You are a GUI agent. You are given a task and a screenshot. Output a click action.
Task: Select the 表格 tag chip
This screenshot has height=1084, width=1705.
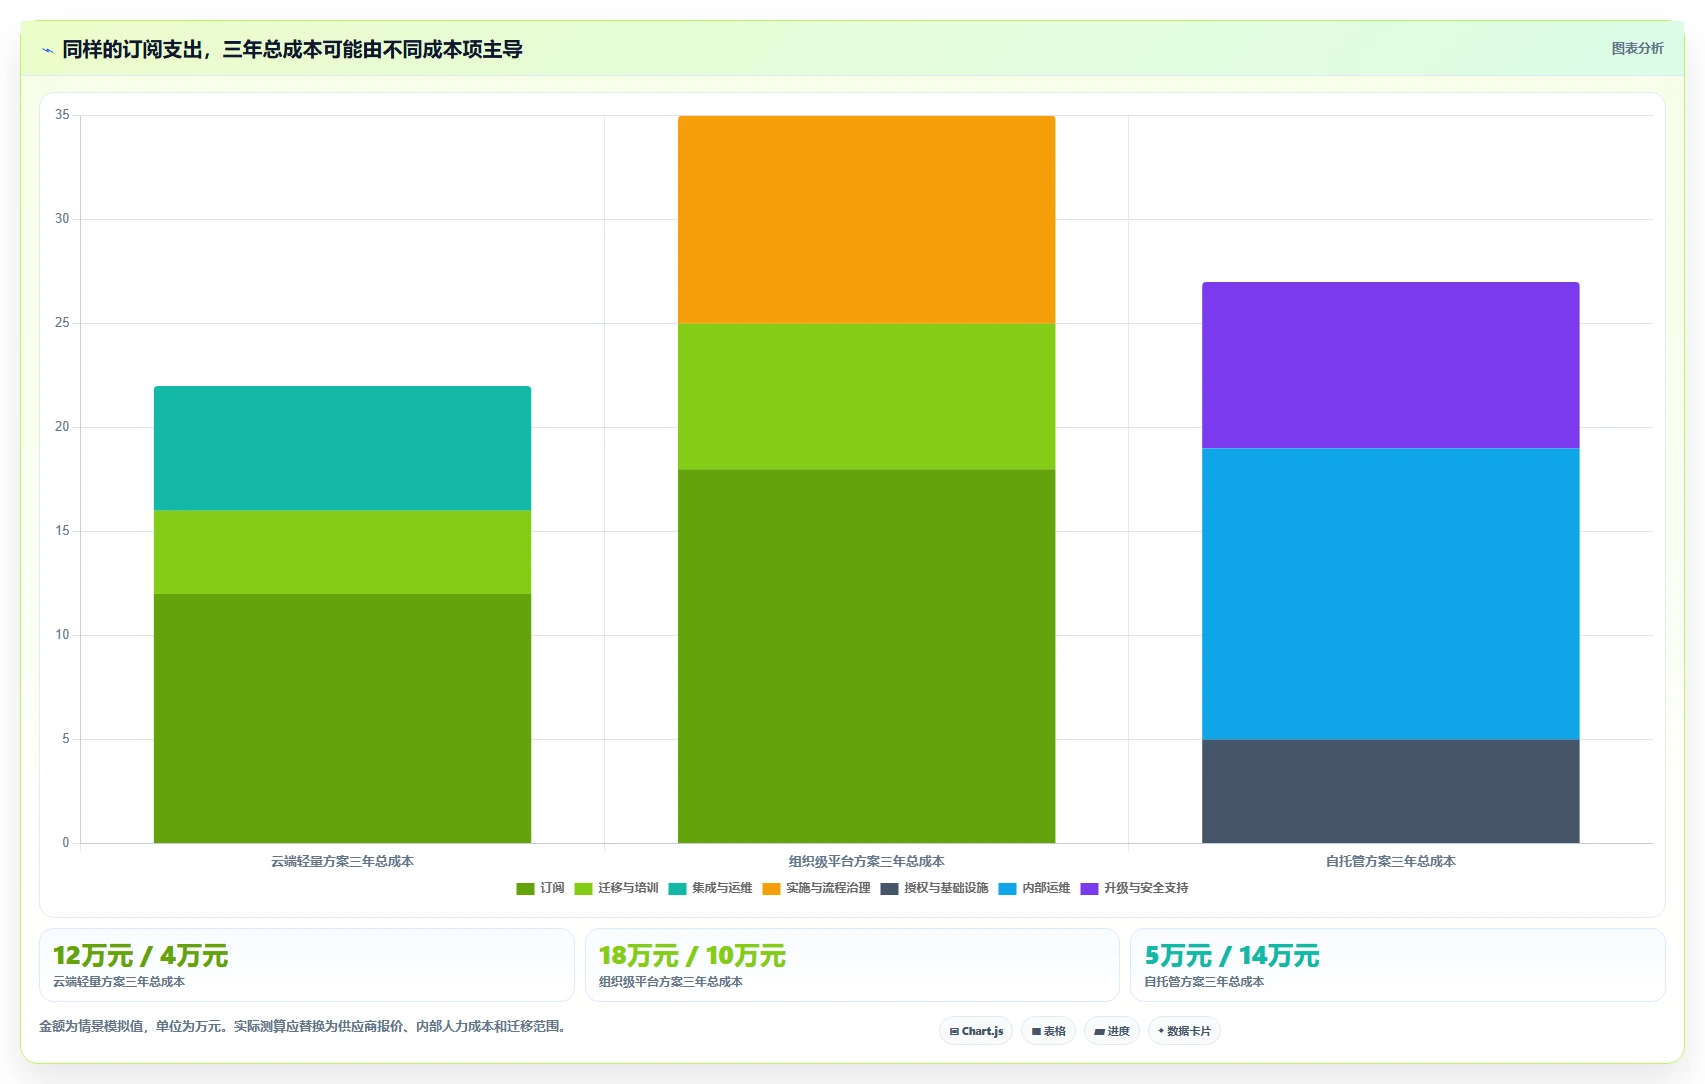tap(1048, 1031)
